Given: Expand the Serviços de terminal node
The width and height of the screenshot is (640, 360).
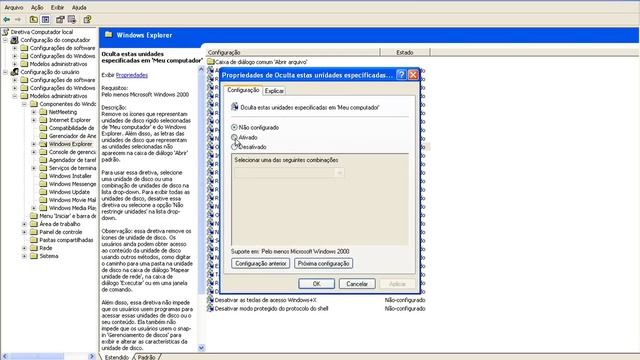Looking at the screenshot, I should coord(34,168).
